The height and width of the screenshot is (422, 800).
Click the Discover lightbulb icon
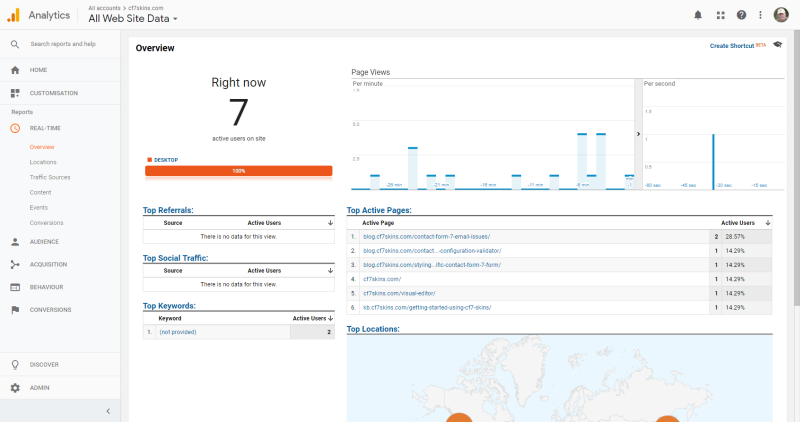coord(15,365)
